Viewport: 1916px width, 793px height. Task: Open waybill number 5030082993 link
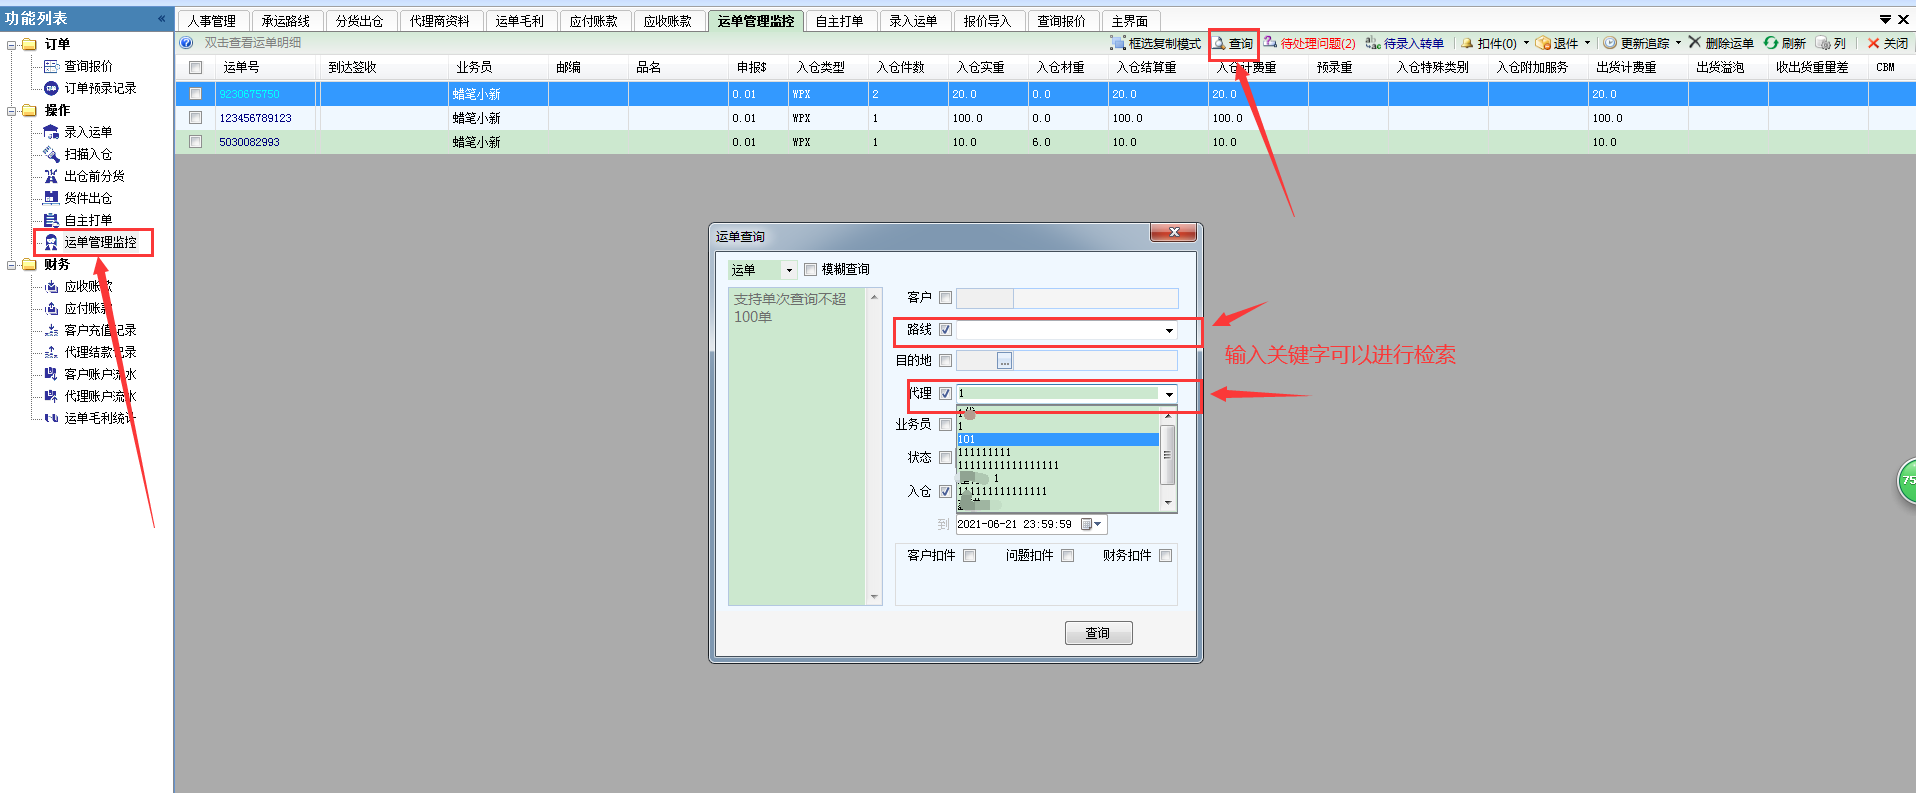(x=249, y=142)
